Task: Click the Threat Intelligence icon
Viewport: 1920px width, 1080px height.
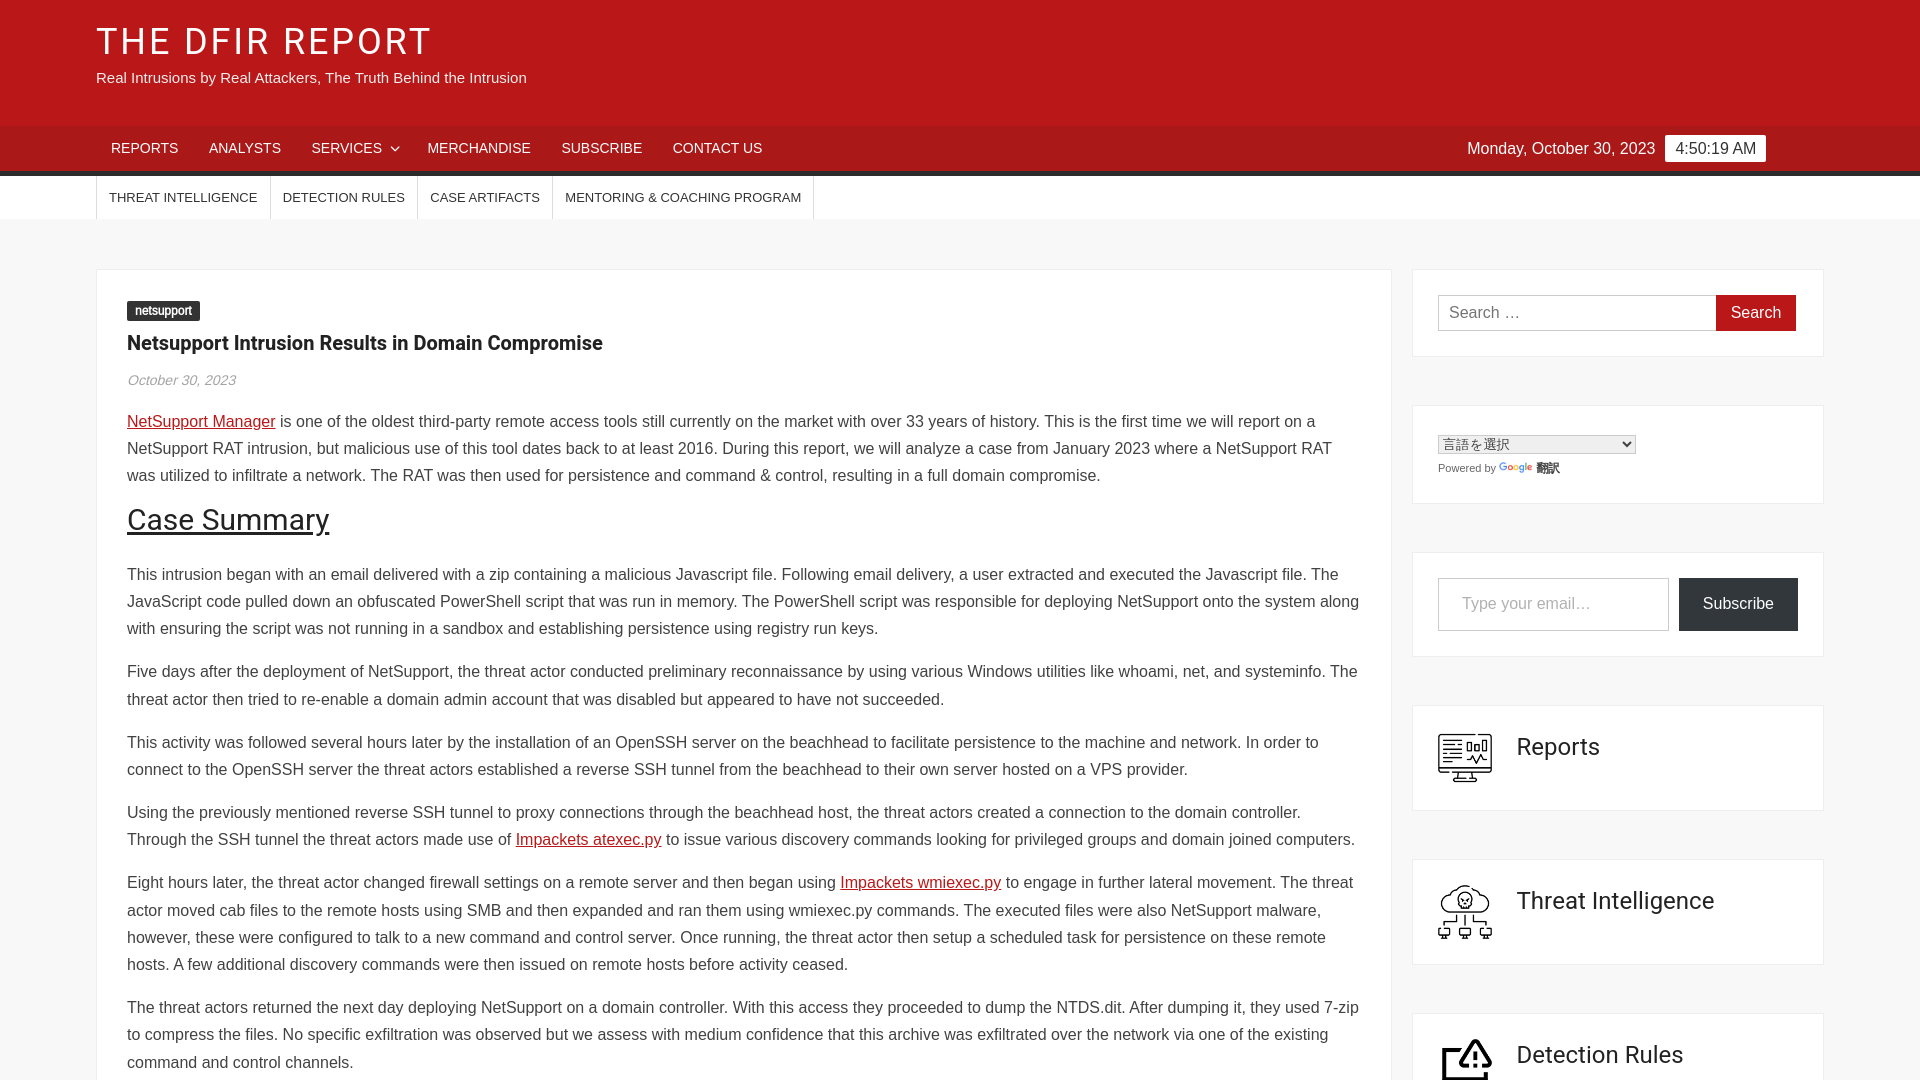Action: pyautogui.click(x=1464, y=911)
